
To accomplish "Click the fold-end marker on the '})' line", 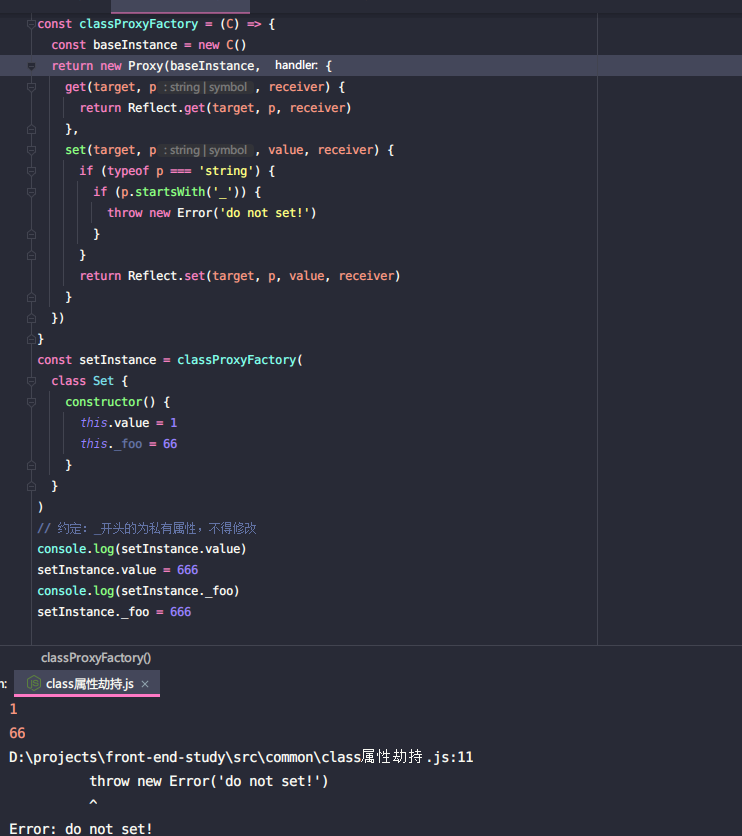I will pyautogui.click(x=31, y=318).
